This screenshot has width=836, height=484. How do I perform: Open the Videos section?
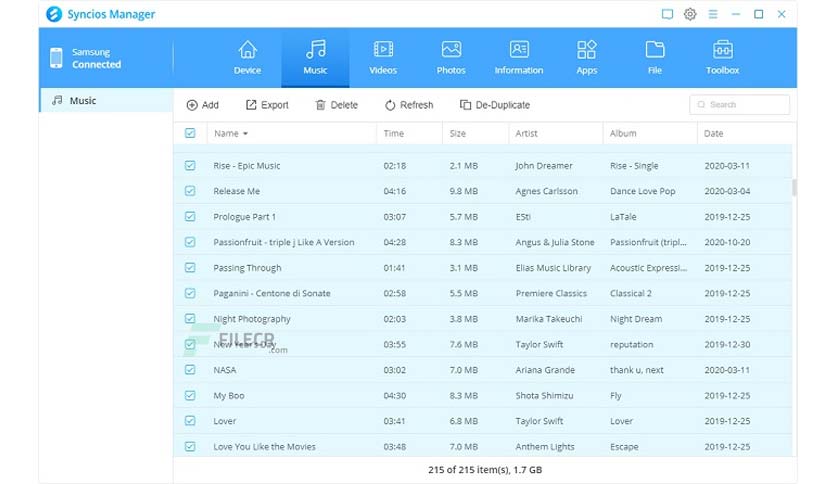click(383, 58)
